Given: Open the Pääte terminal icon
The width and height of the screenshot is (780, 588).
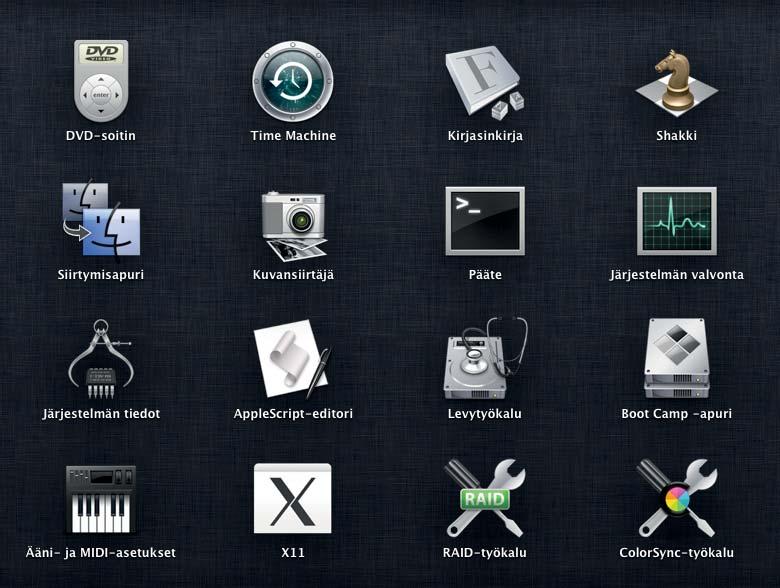Looking at the screenshot, I should tap(485, 221).
